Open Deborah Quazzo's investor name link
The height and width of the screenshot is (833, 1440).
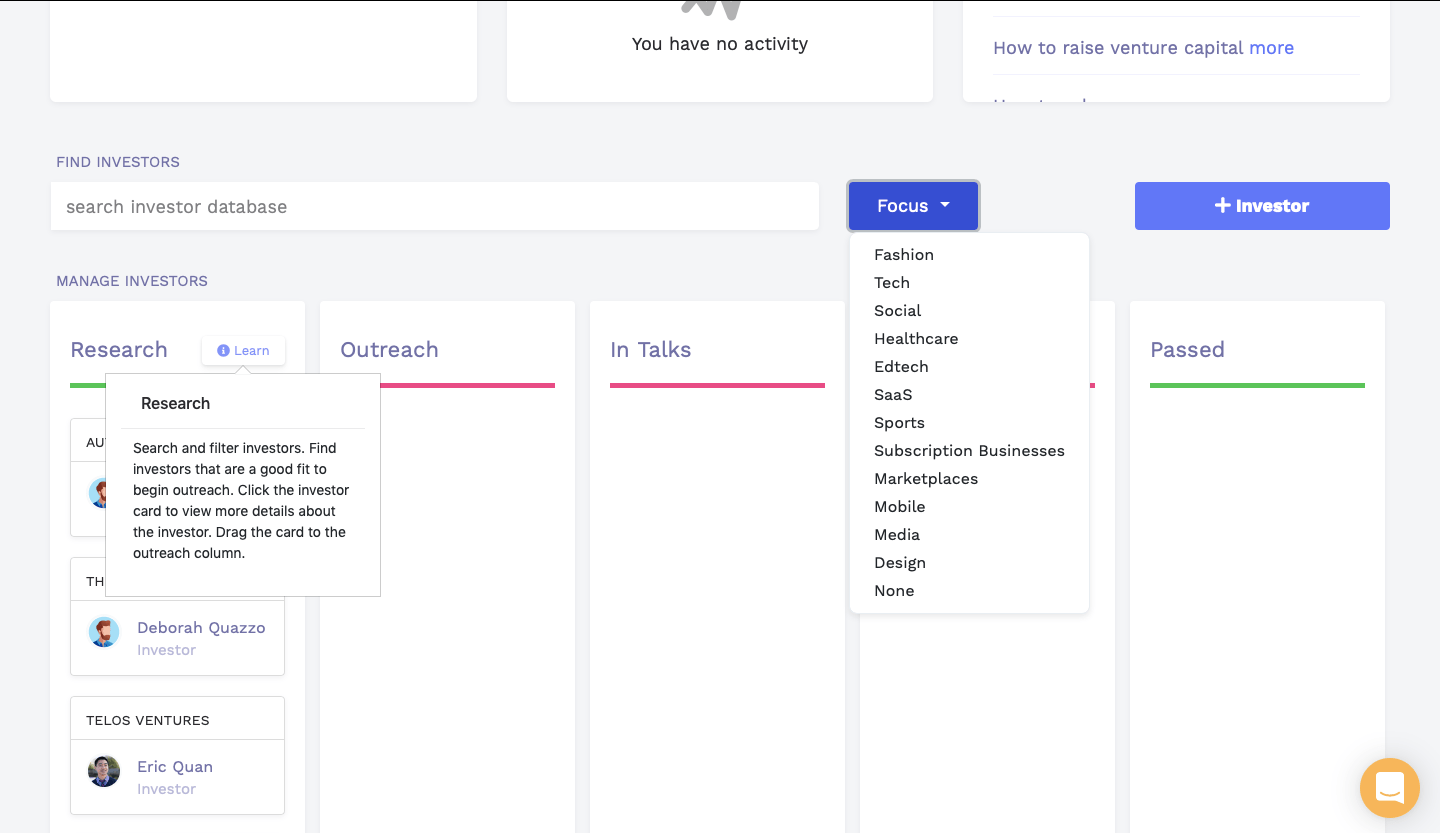click(x=201, y=628)
